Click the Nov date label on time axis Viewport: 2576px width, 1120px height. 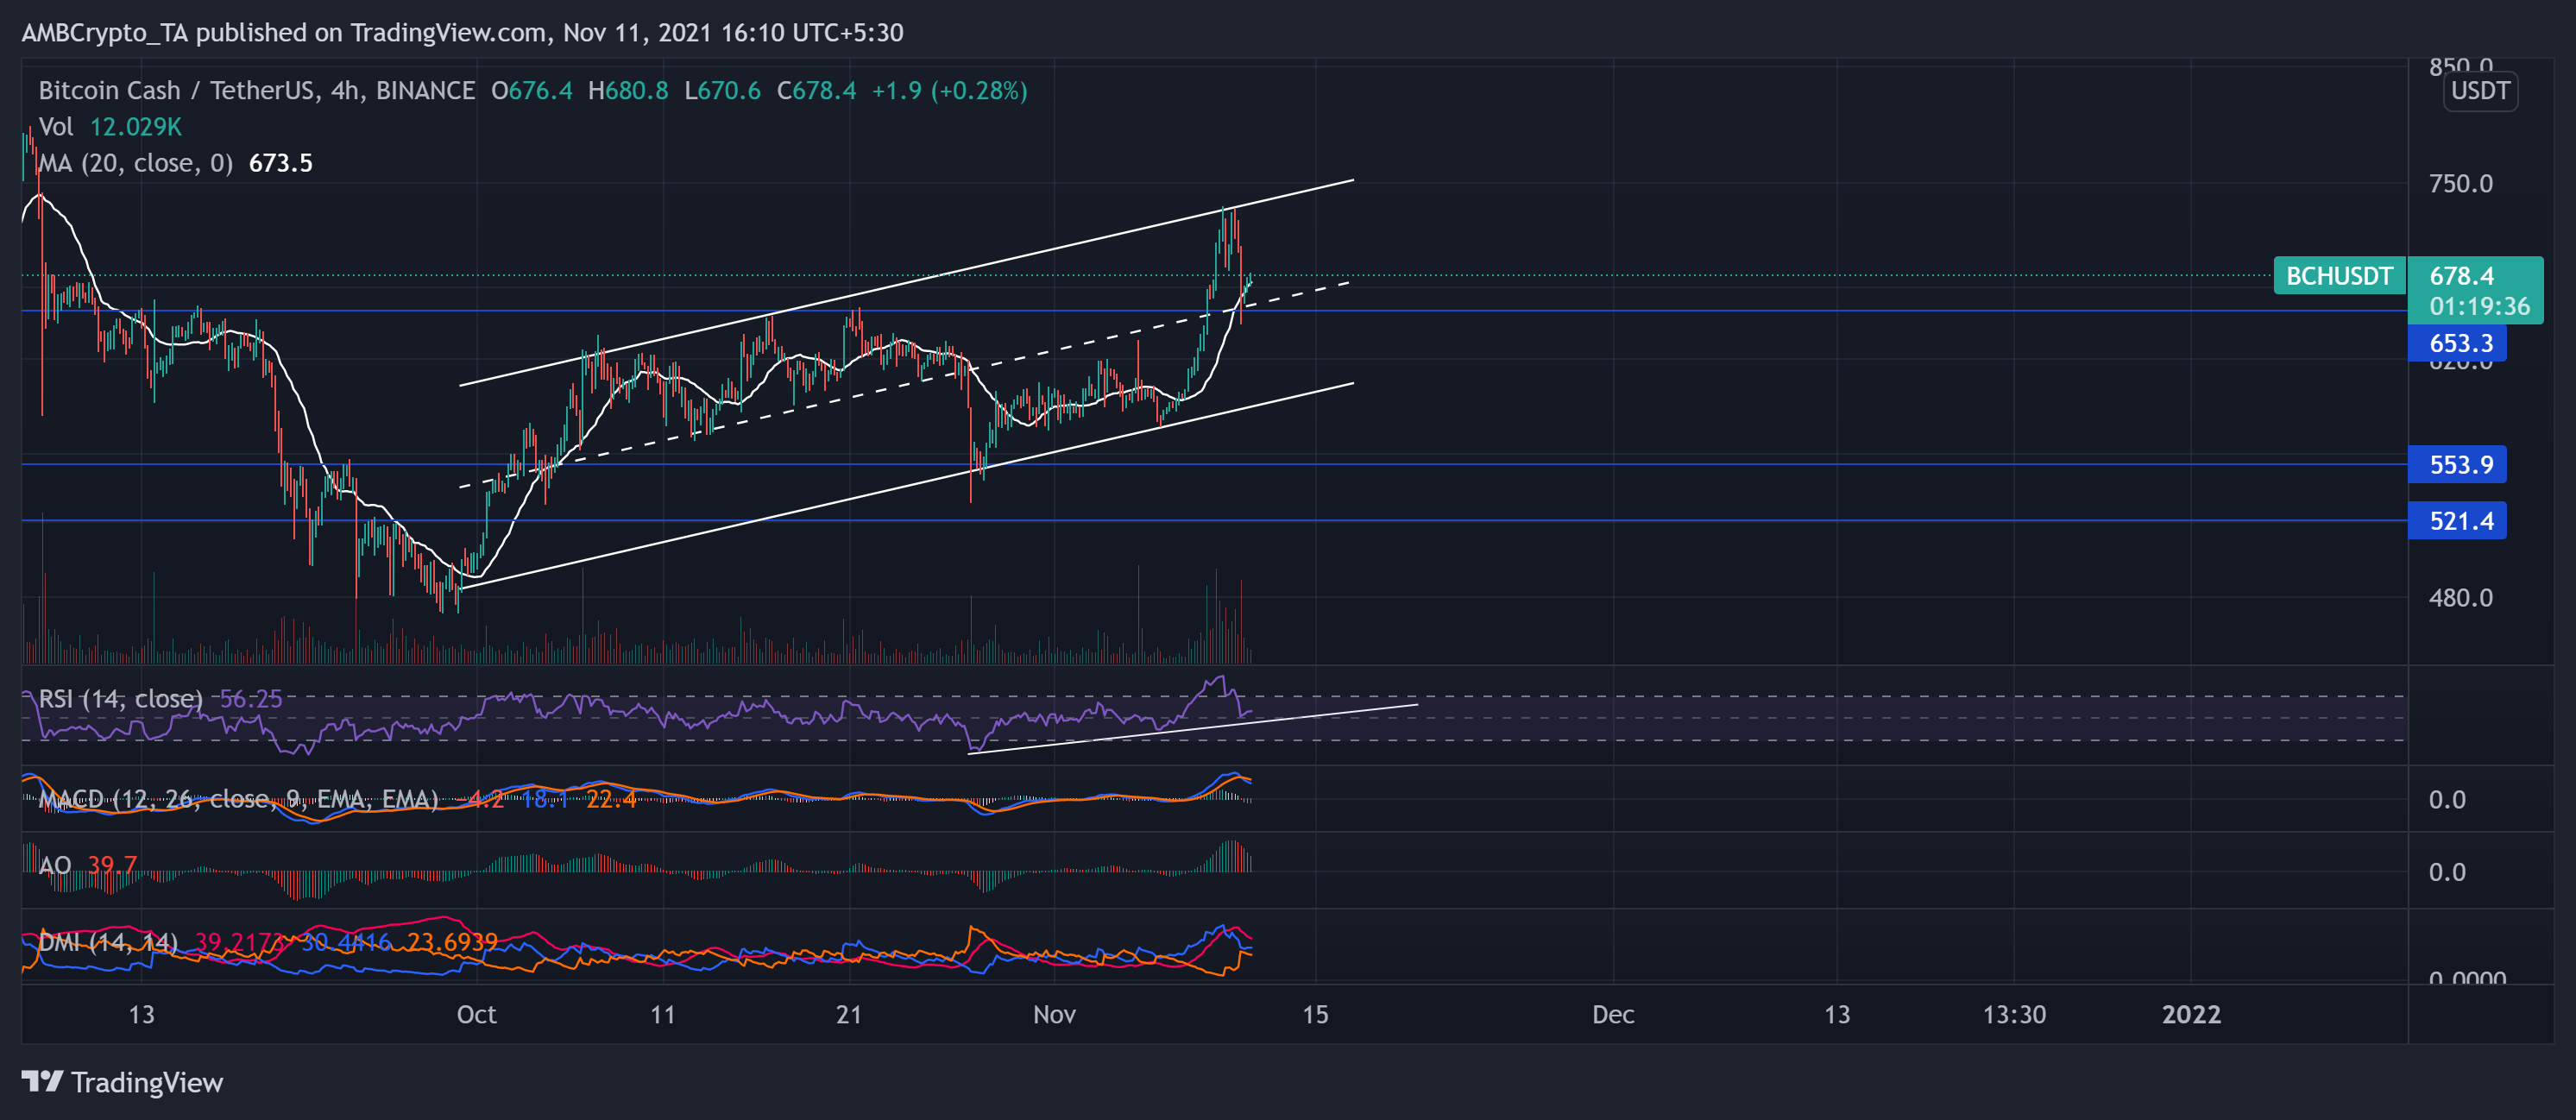click(x=1054, y=1014)
